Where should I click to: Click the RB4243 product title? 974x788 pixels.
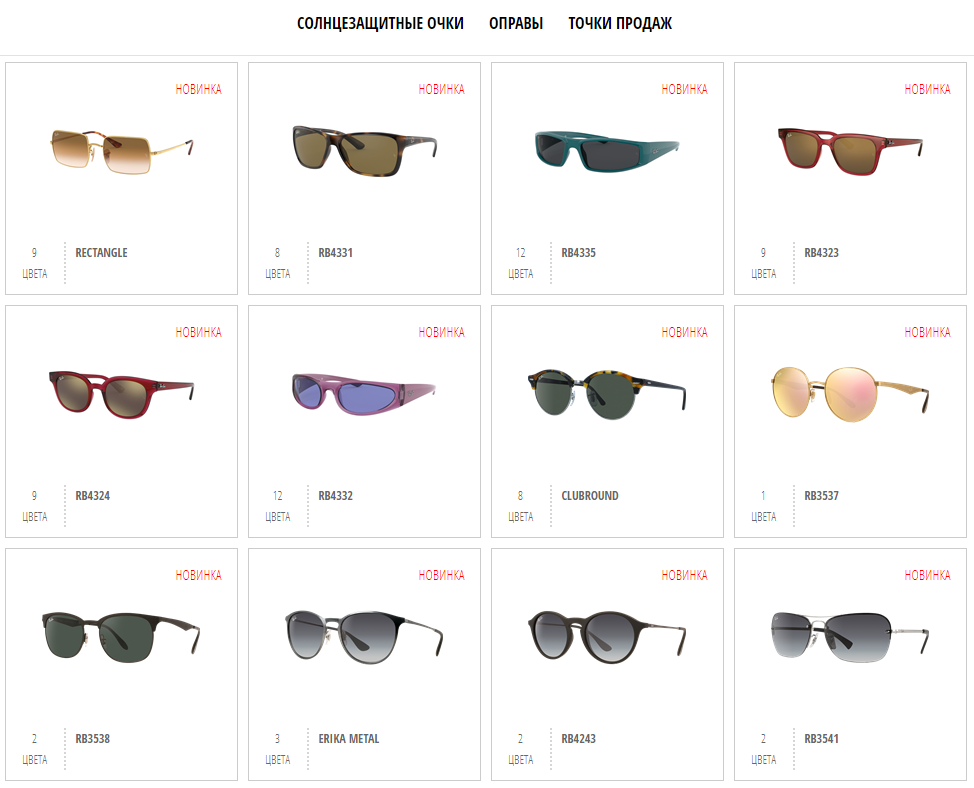pos(578,738)
